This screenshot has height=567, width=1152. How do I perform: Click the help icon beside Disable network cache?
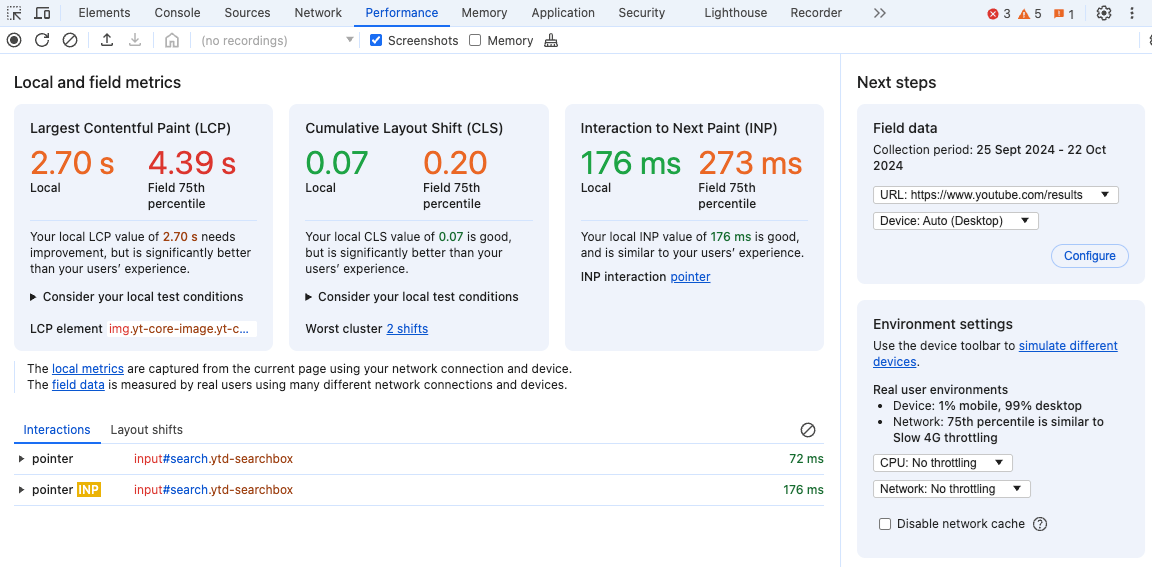(x=1040, y=524)
